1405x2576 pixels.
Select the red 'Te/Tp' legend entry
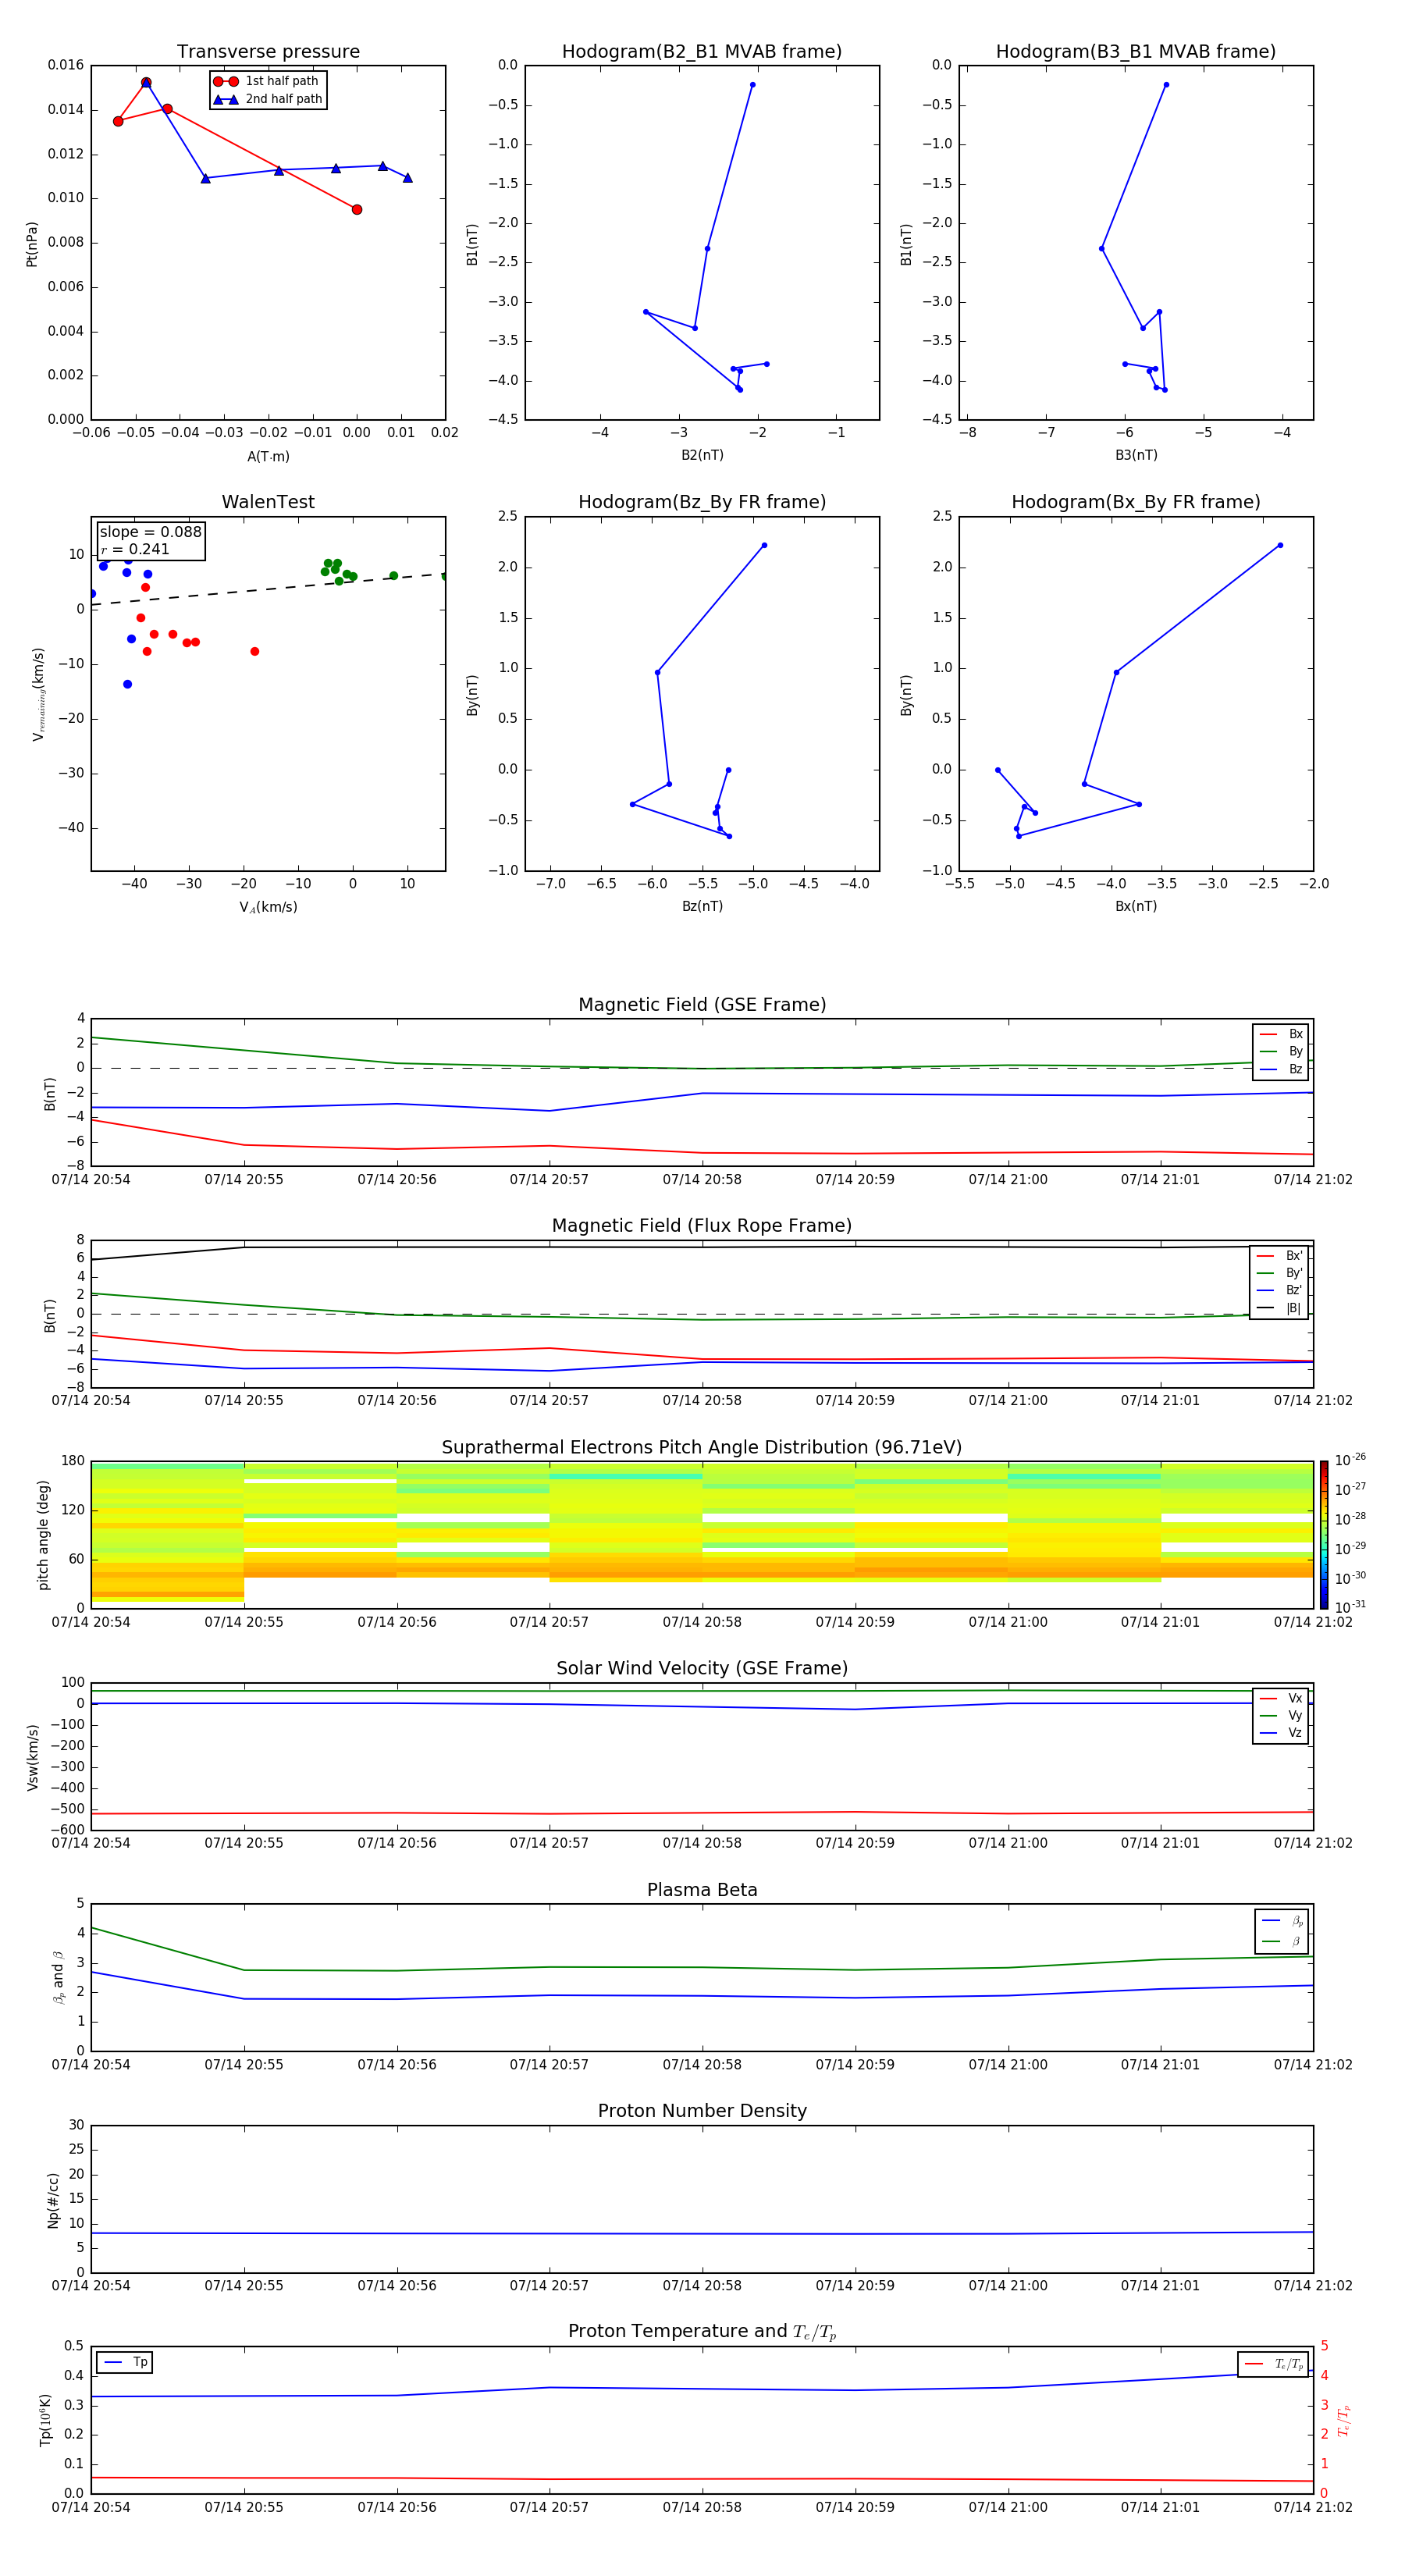1275,2364
